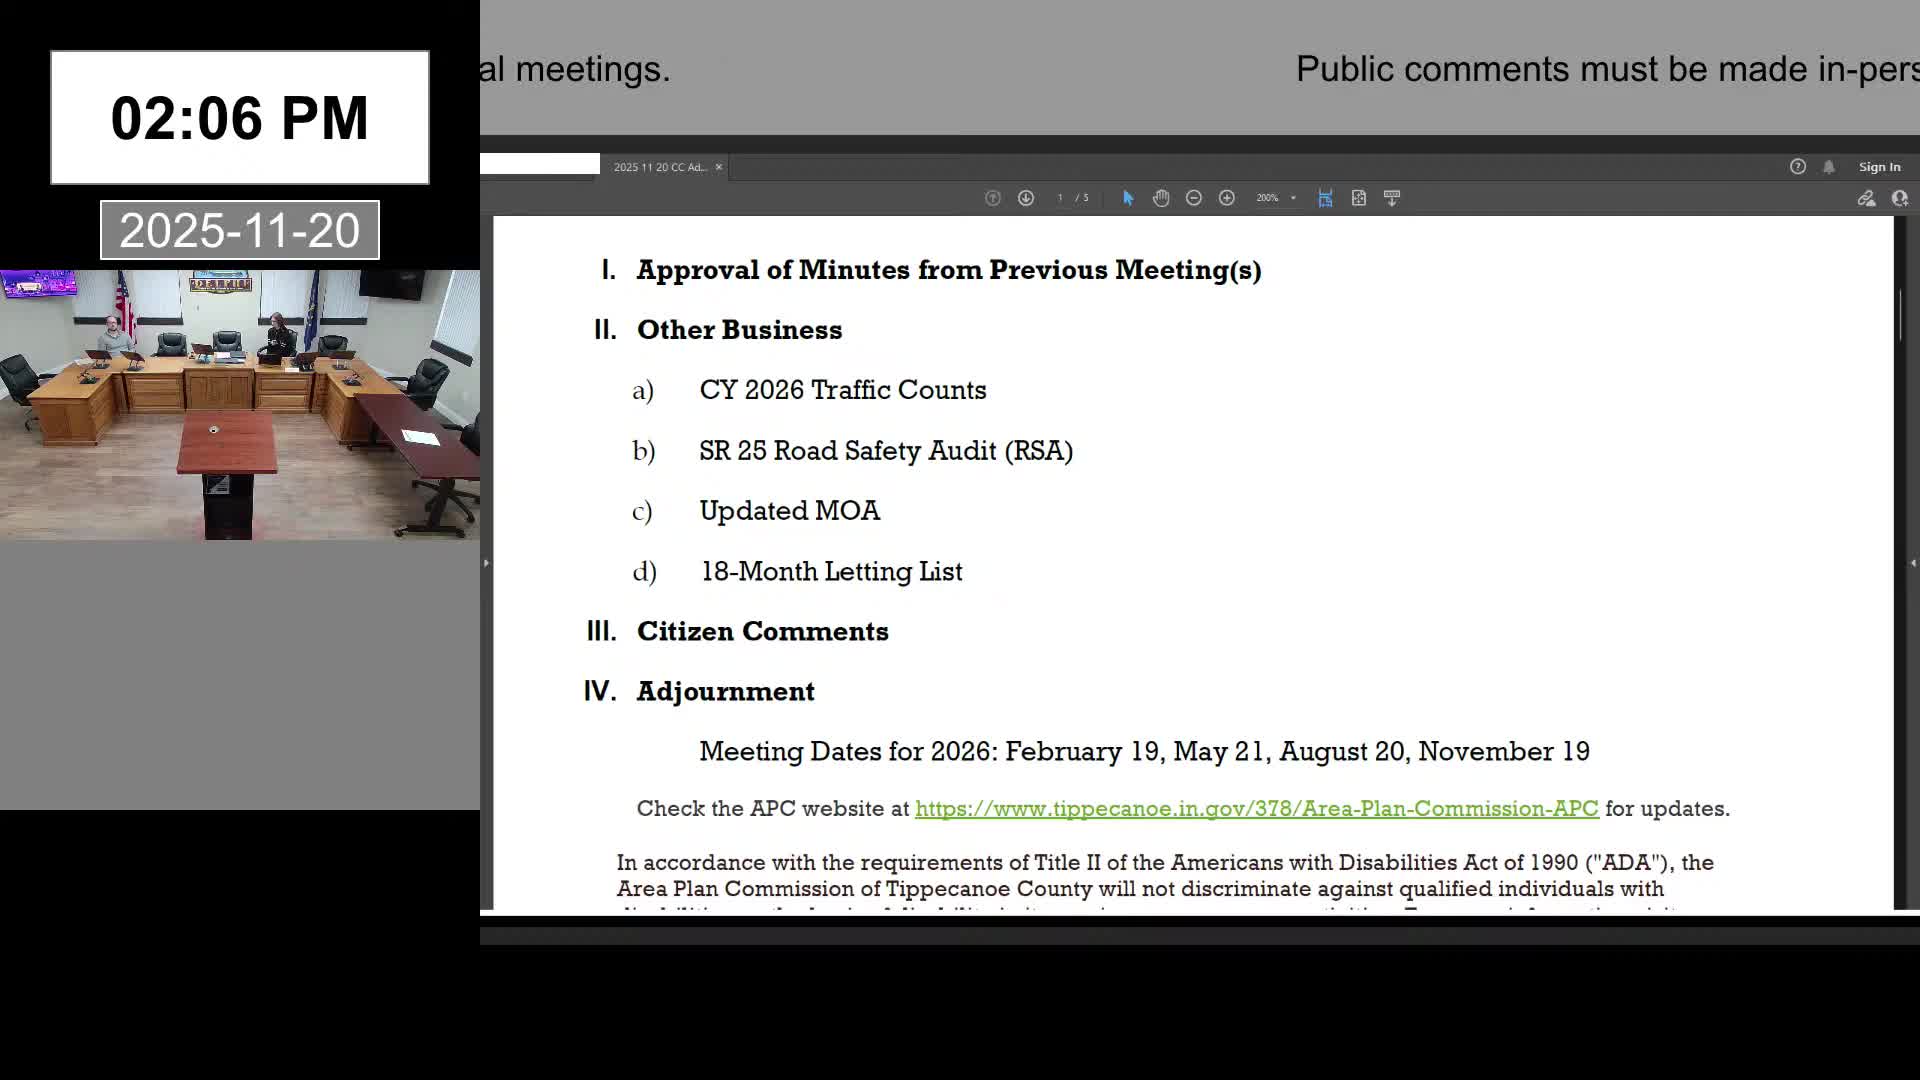Toggle fit-to-width scrolling mode
Screen dimensions: 1920x1080
point(1325,198)
